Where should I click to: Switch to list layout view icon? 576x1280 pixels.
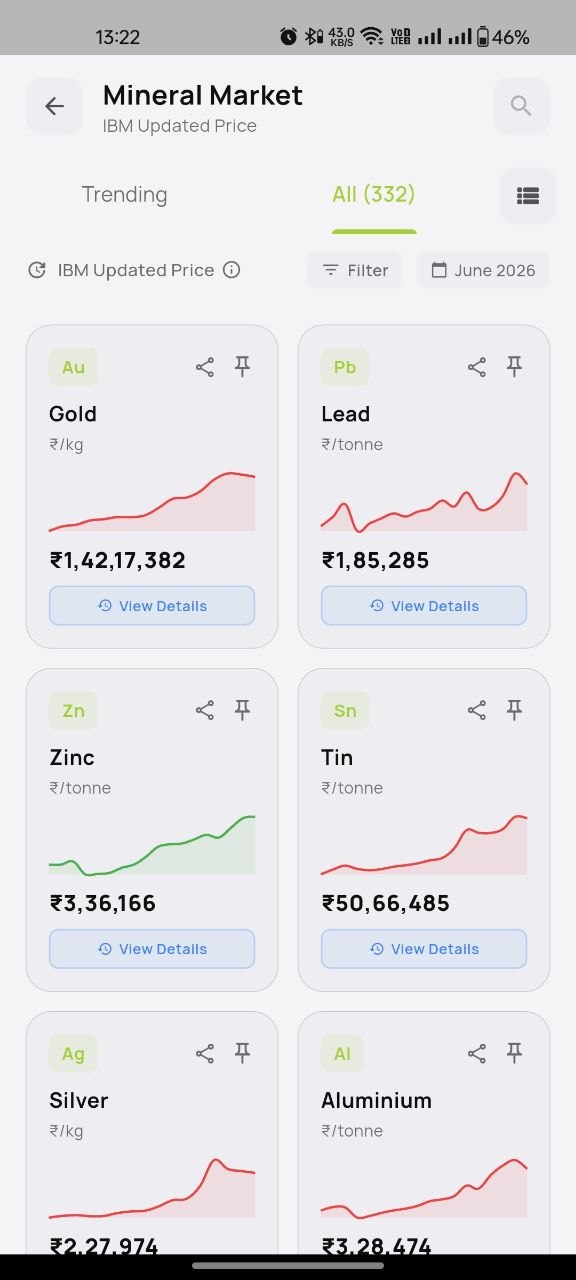click(528, 196)
